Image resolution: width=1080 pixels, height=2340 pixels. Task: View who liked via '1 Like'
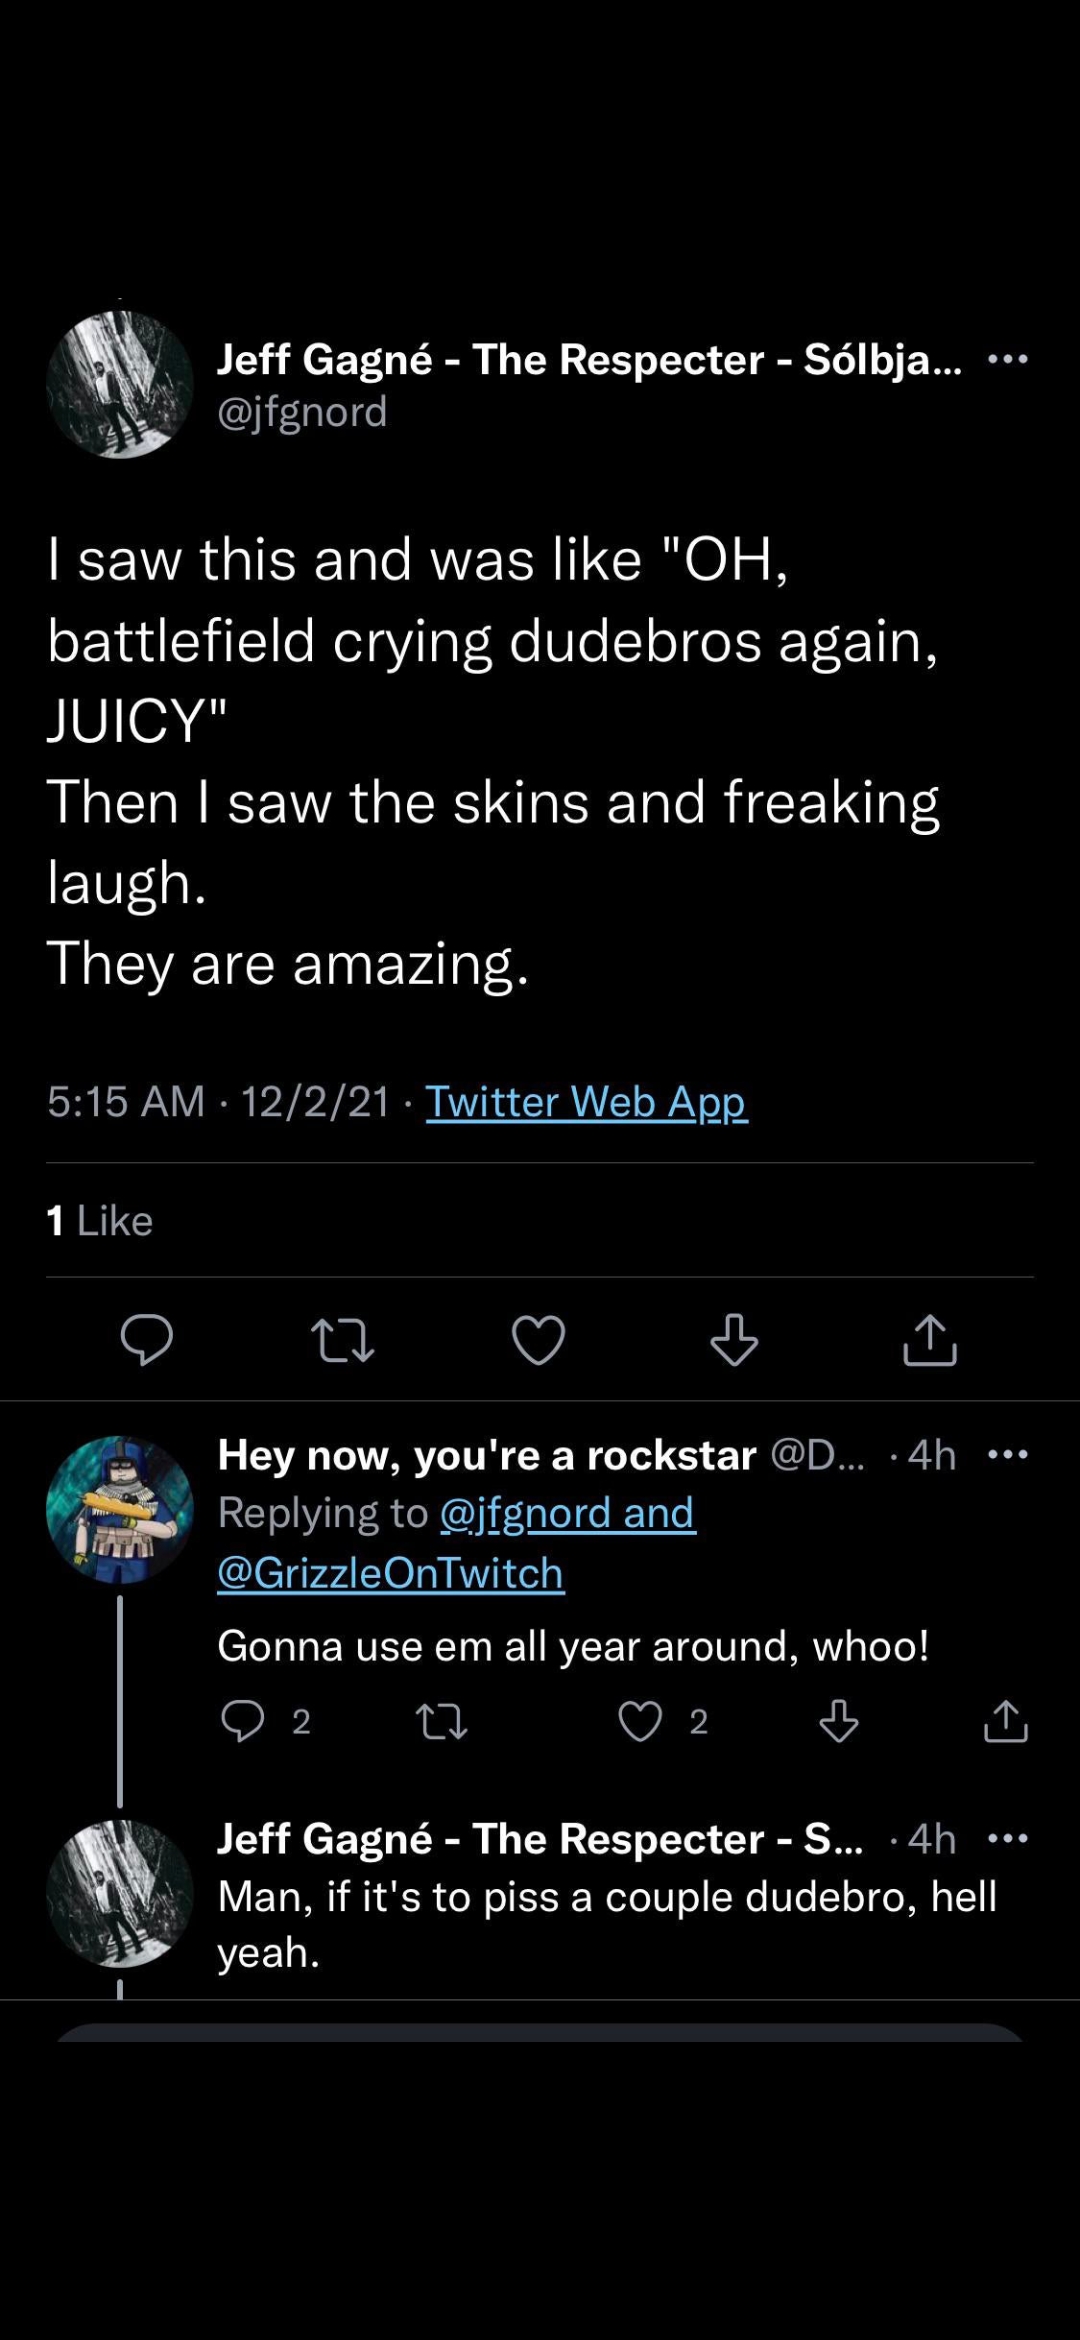point(100,1221)
